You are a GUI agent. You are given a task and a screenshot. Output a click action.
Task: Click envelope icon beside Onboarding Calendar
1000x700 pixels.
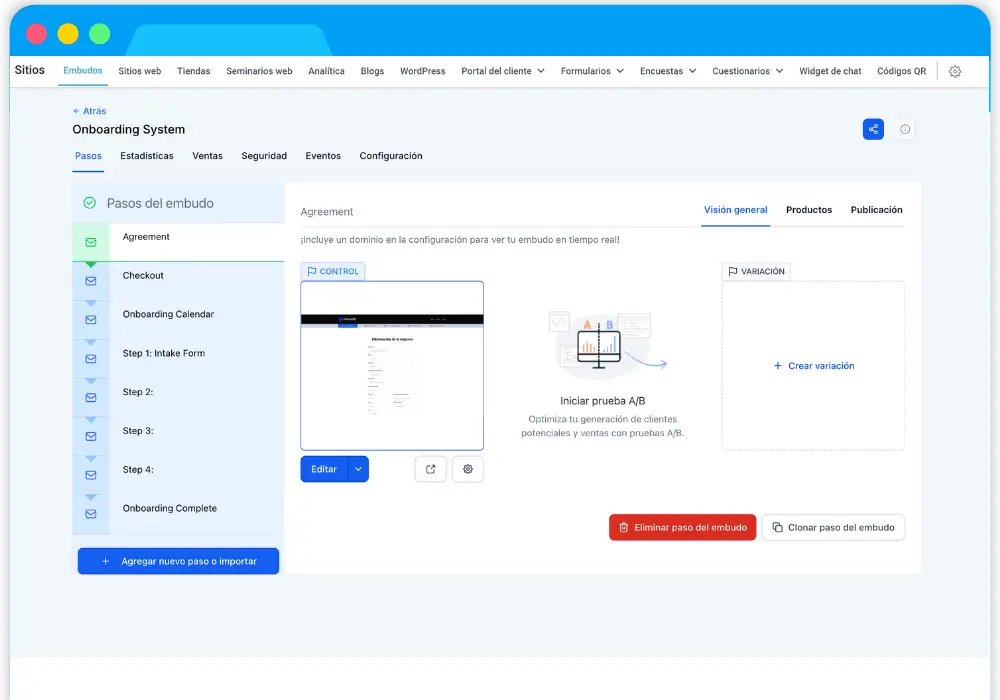point(91,320)
